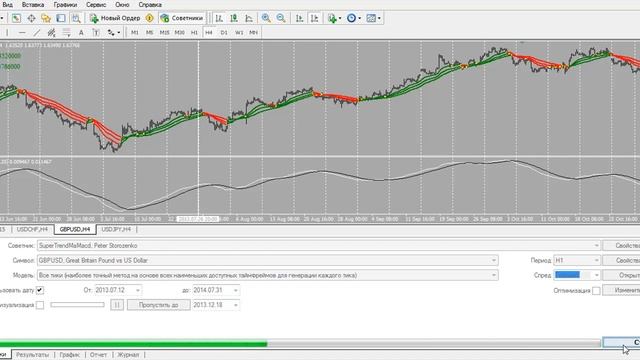Switch to the USDCHF,H4 chart tab
The height and width of the screenshot is (360, 640).
pyautogui.click(x=32, y=229)
